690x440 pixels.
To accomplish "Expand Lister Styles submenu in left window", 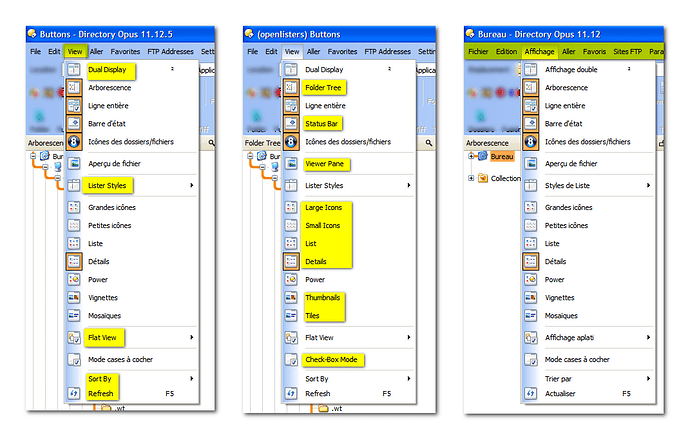I will click(191, 185).
